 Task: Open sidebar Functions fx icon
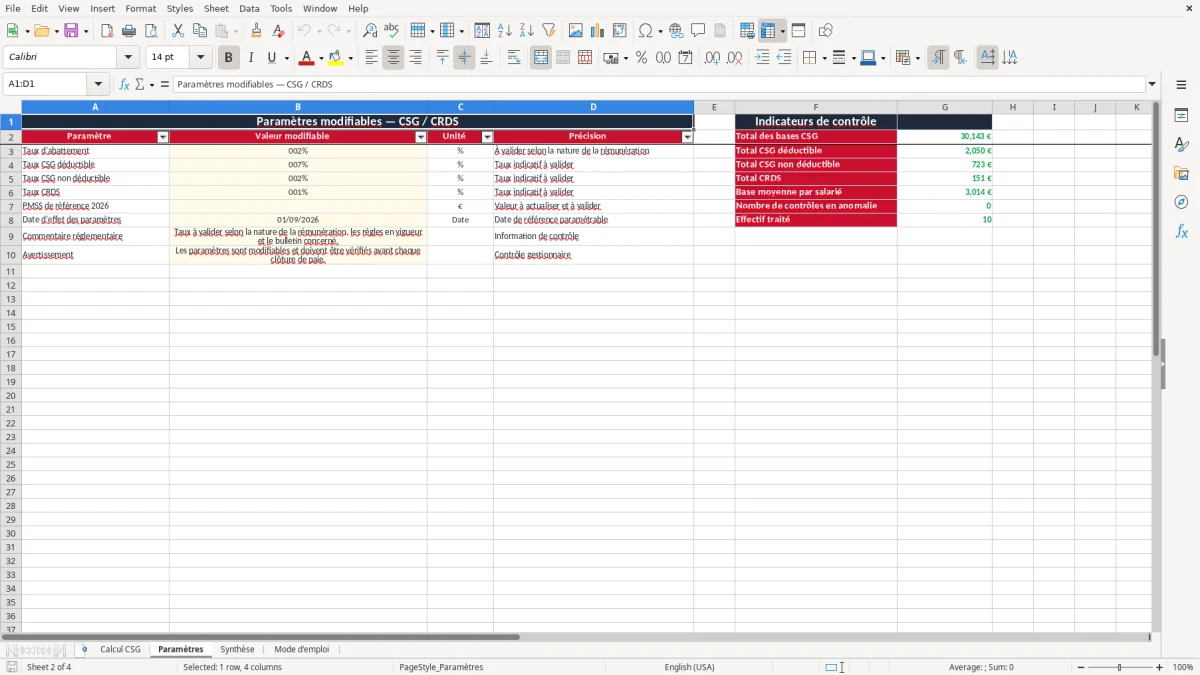pyautogui.click(x=1181, y=231)
